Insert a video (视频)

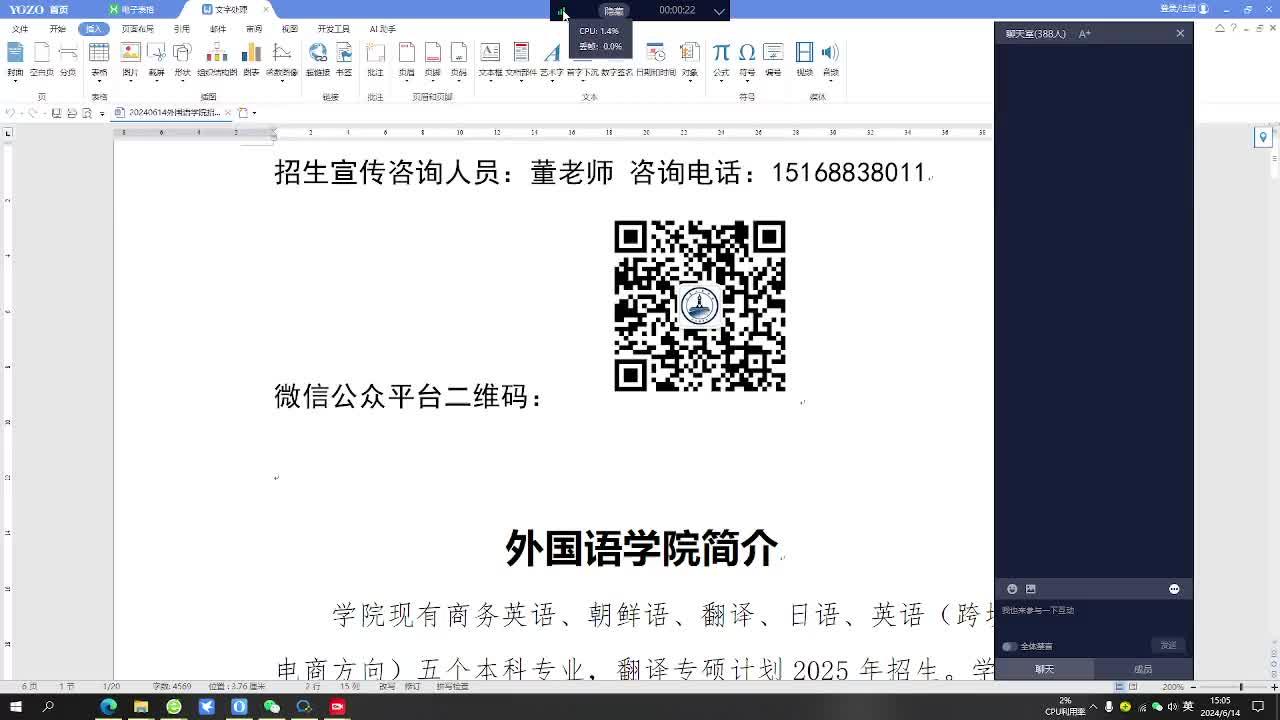click(x=804, y=57)
